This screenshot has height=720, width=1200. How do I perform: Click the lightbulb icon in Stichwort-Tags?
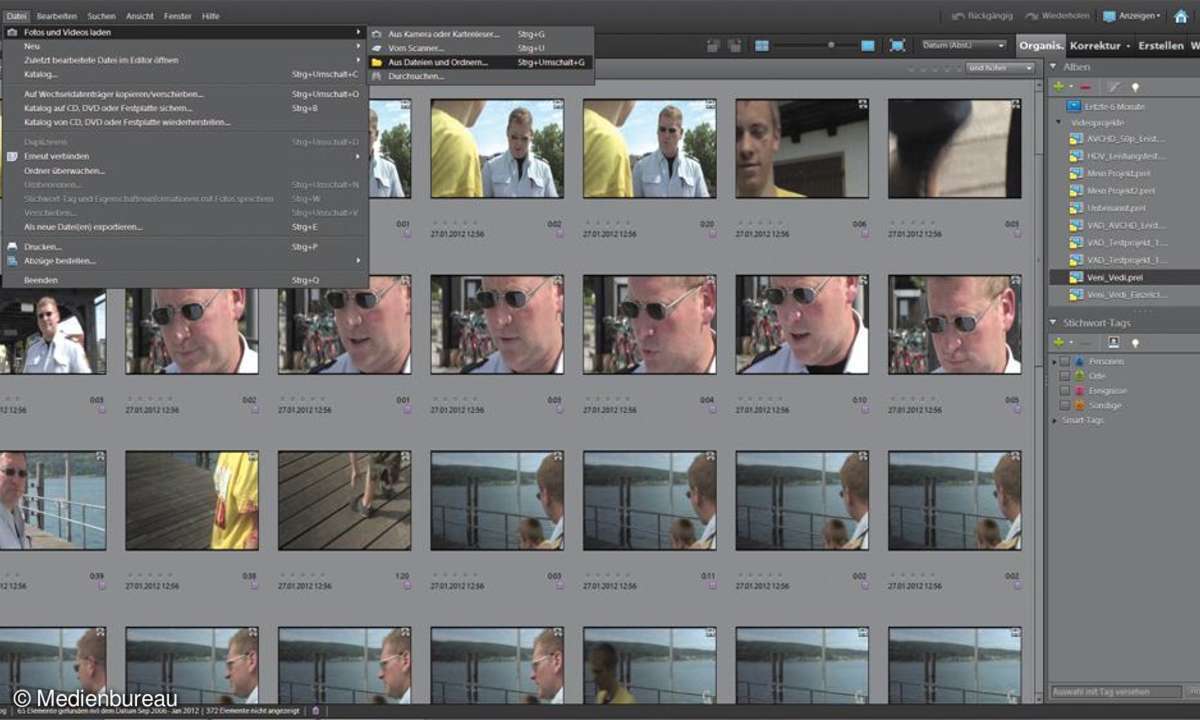[1135, 342]
